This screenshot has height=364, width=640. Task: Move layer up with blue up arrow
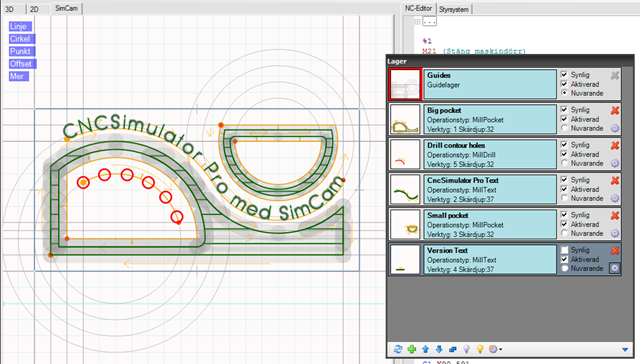click(425, 349)
